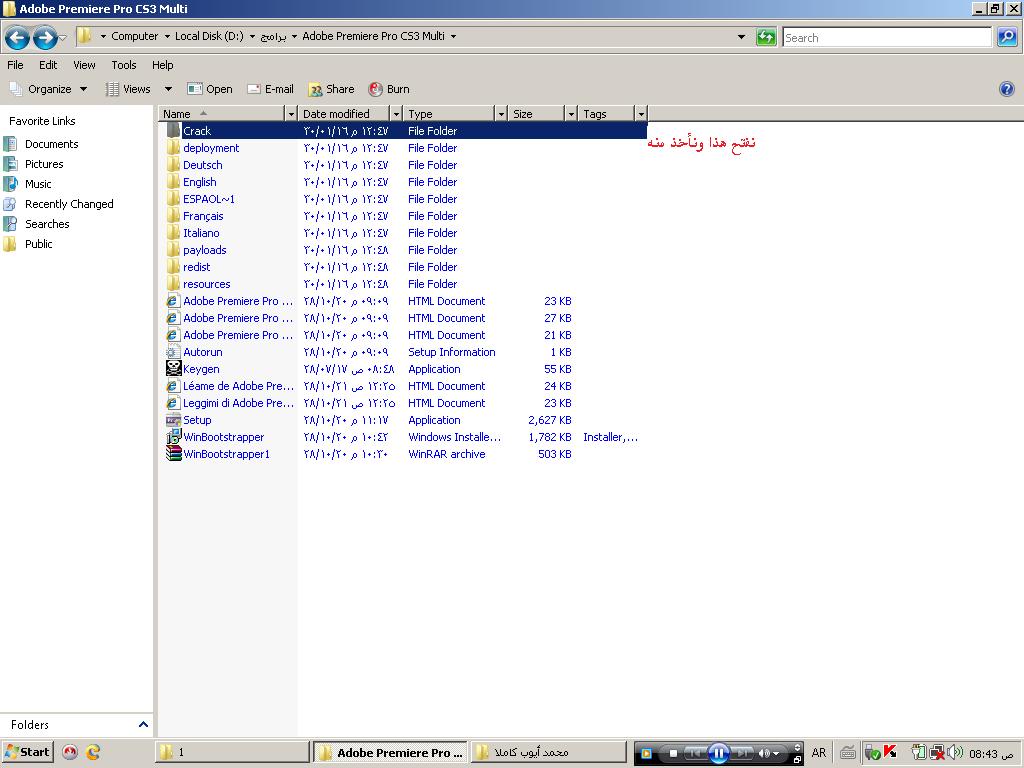This screenshot has height=768, width=1024.
Task: Click the E-mail toolbar button
Action: click(270, 89)
